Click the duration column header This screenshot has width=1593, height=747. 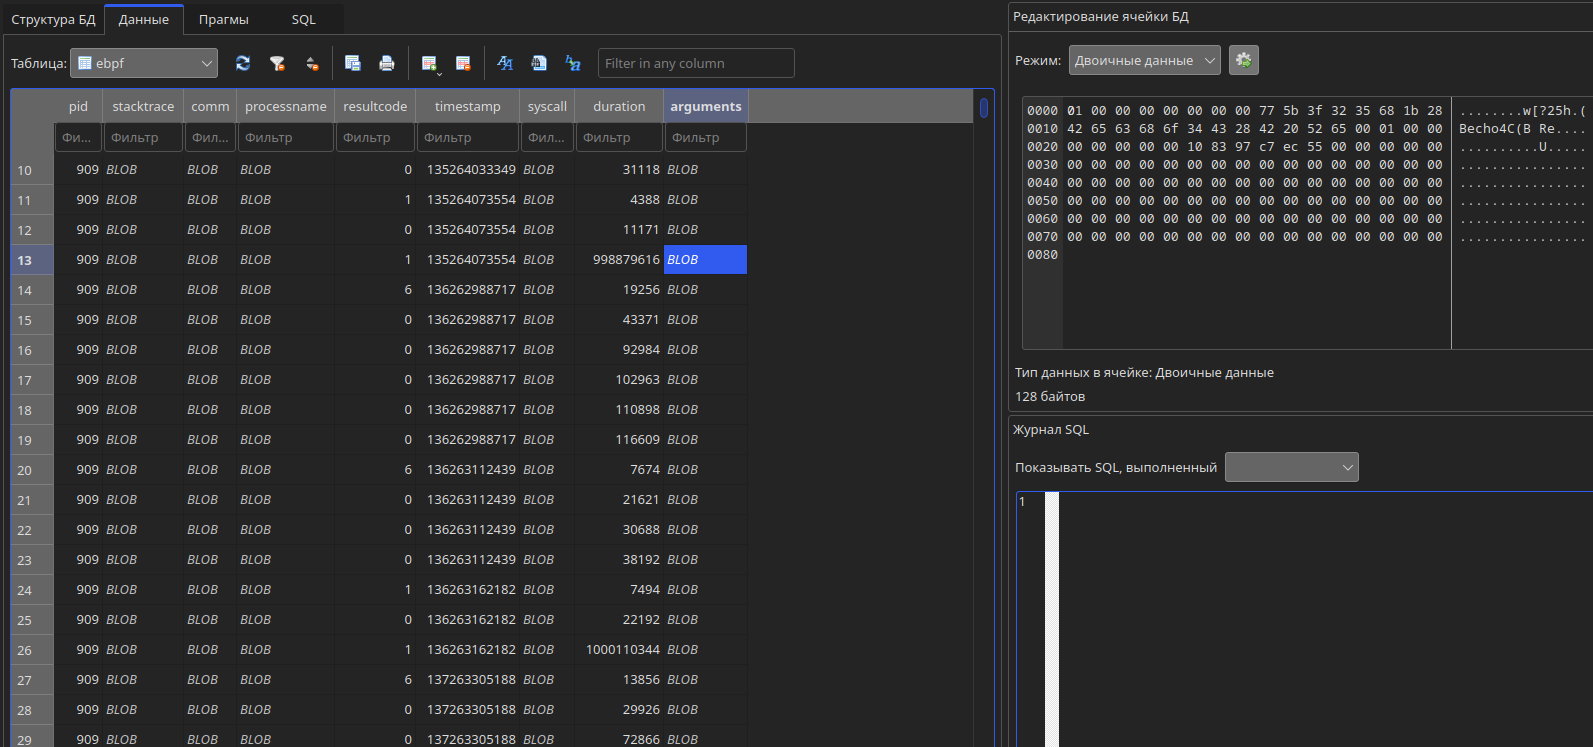tap(619, 106)
